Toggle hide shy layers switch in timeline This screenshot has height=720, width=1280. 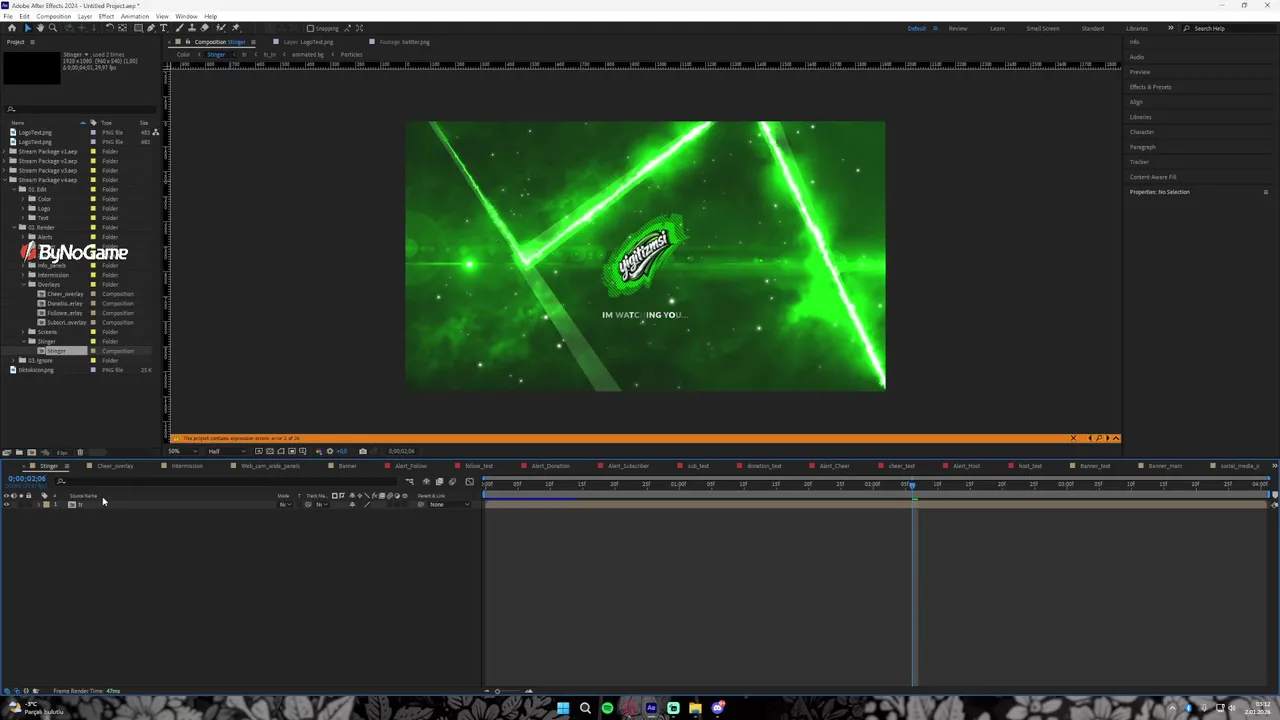pyautogui.click(x=426, y=481)
